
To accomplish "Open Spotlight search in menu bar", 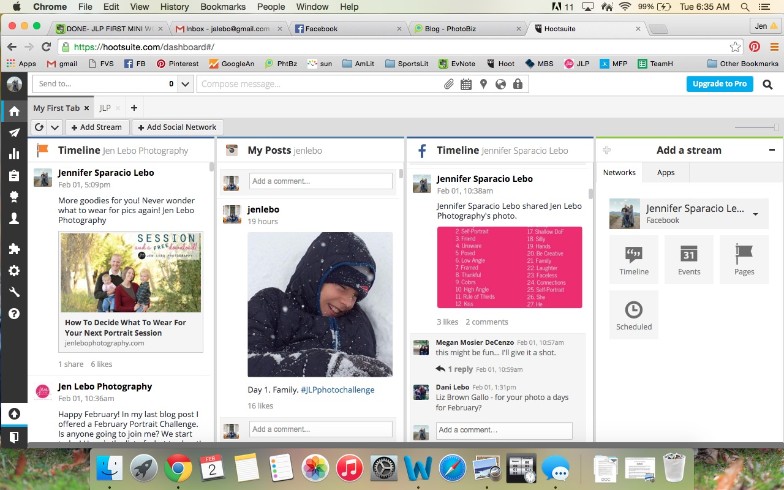I will click(745, 7).
